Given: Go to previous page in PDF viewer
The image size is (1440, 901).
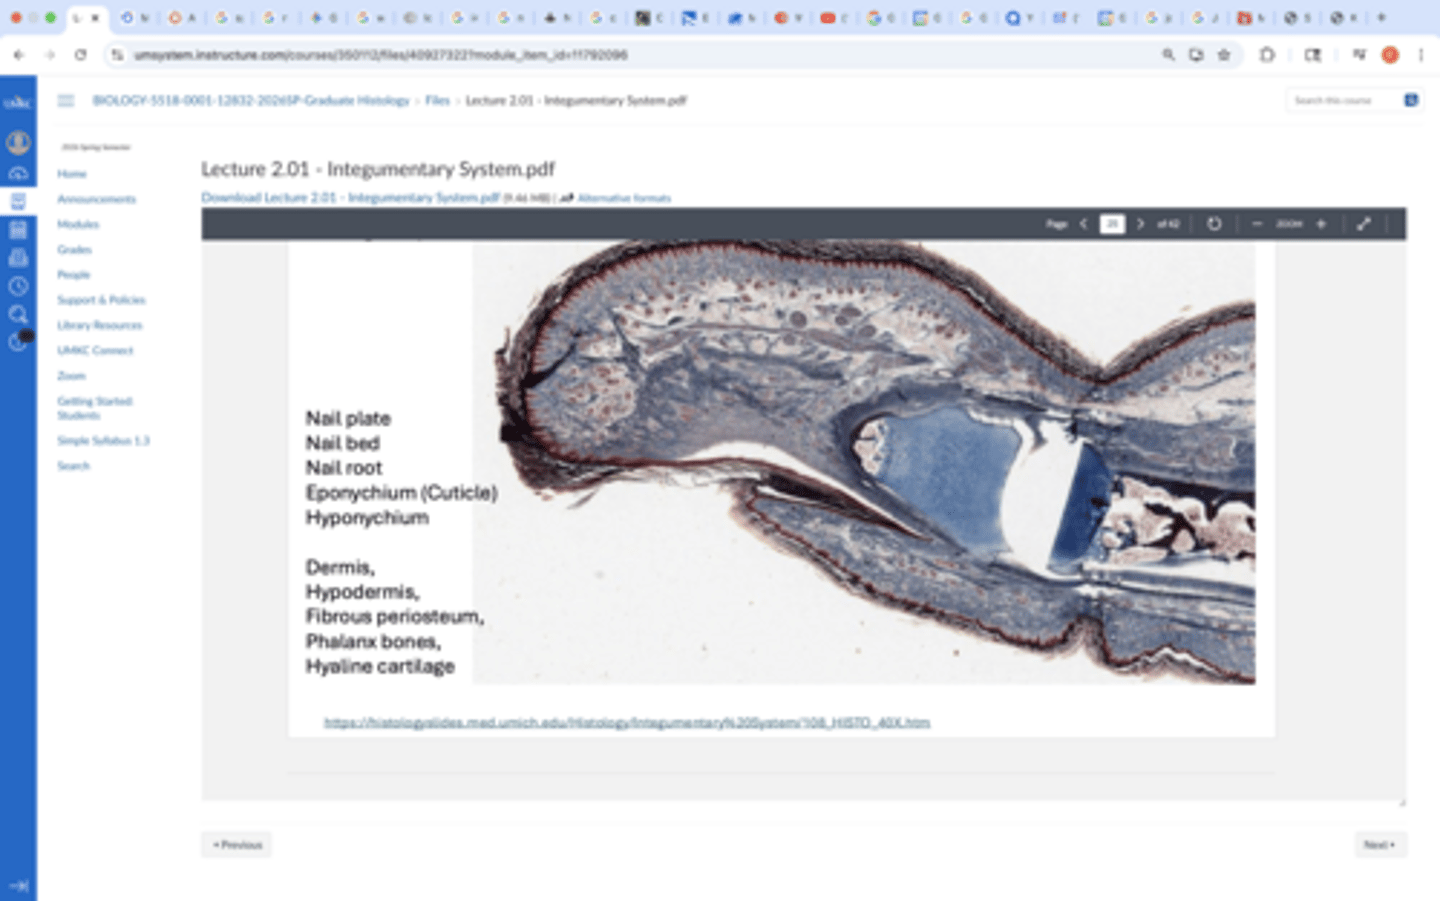Looking at the screenshot, I should [1083, 224].
